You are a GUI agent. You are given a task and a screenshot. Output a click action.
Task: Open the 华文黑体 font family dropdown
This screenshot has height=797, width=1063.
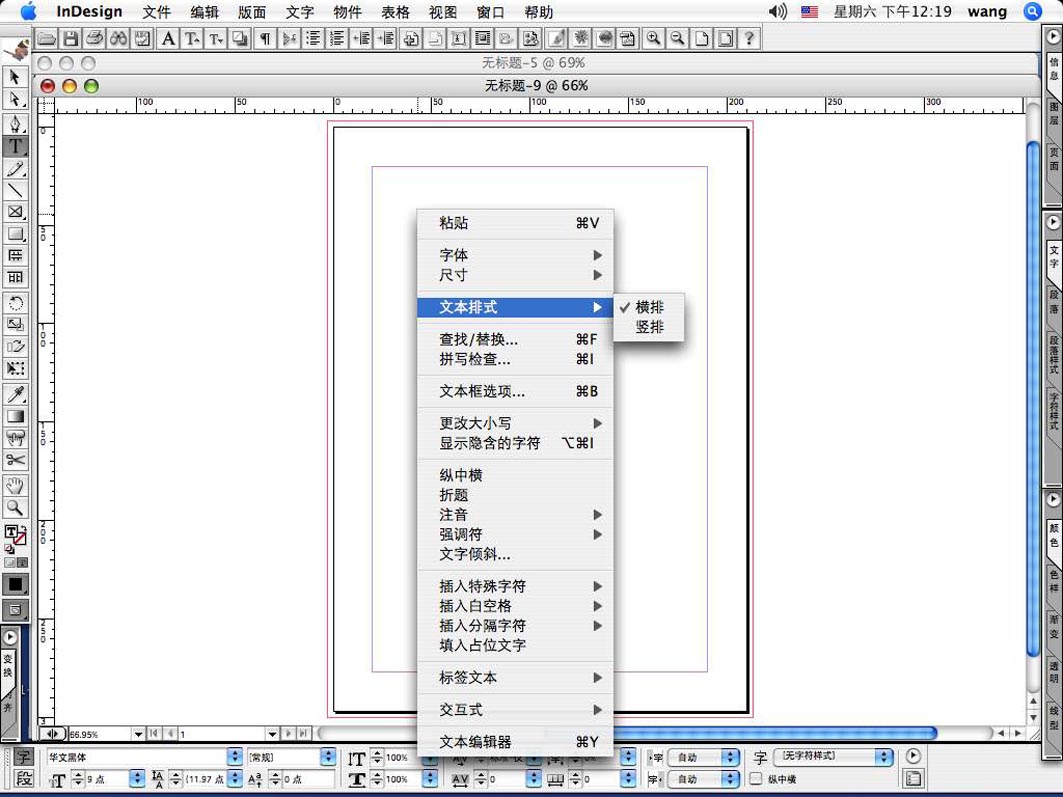(x=235, y=757)
